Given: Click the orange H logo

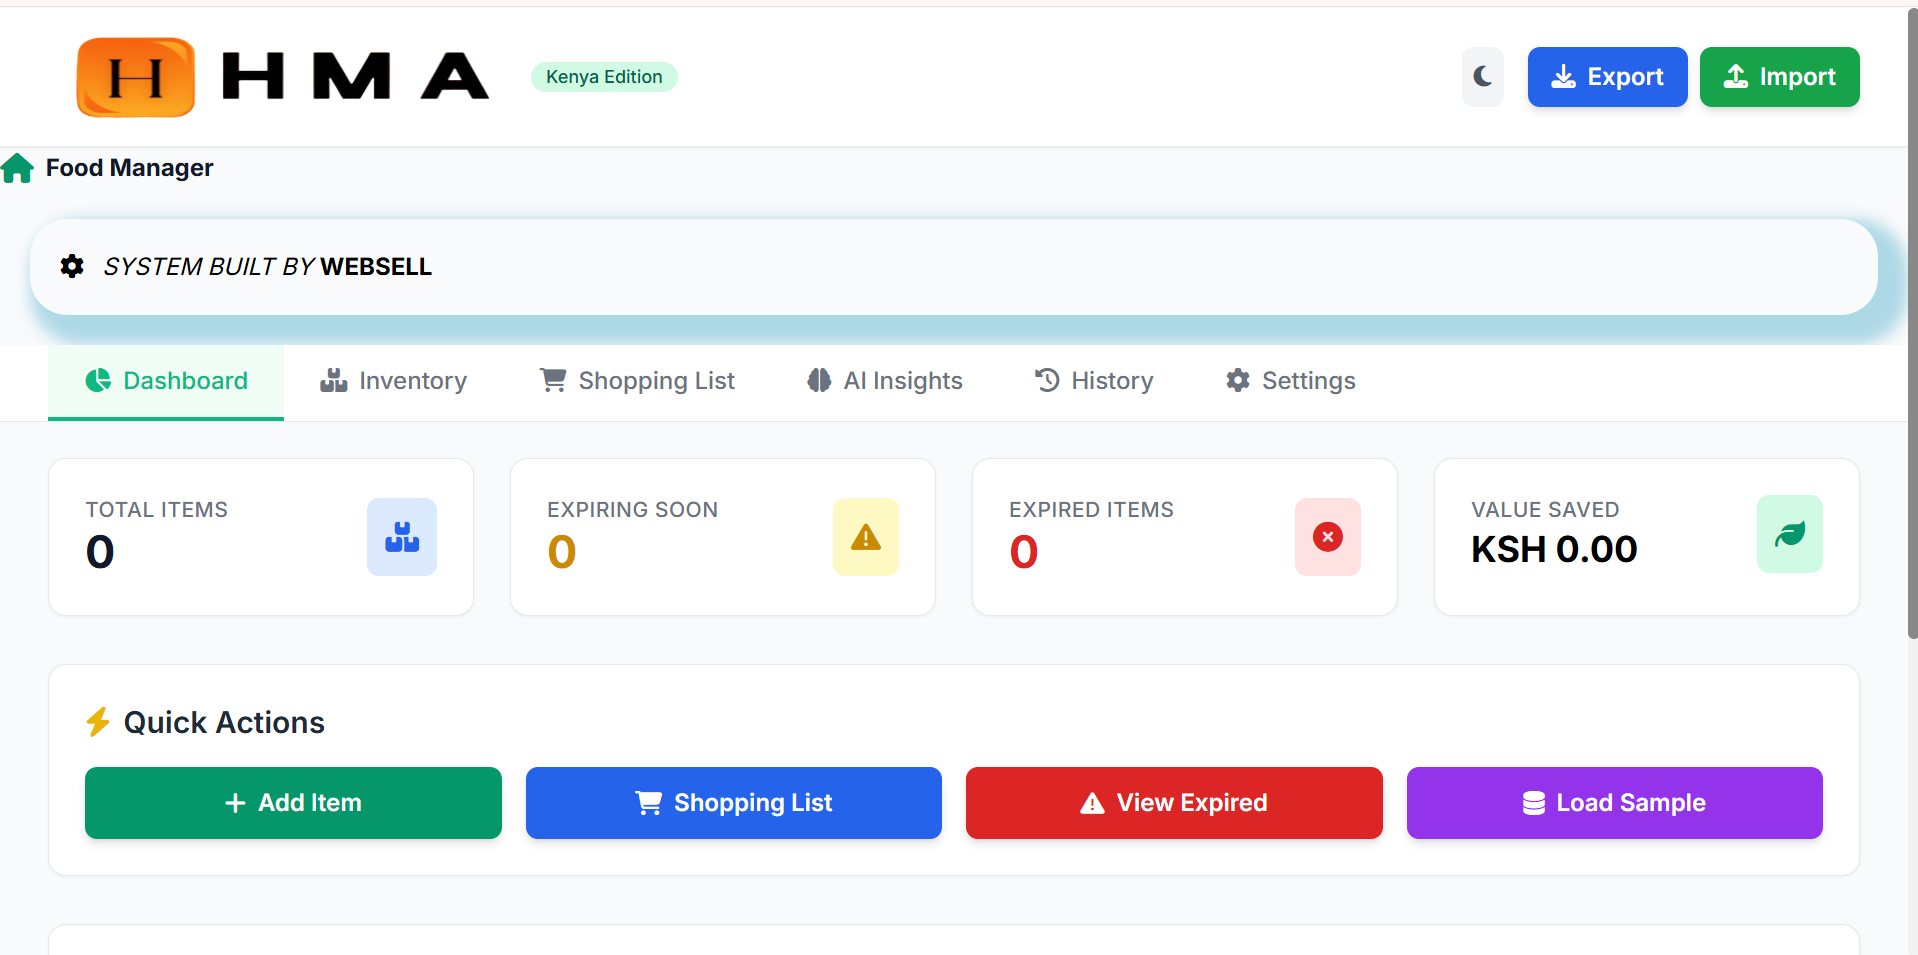Looking at the screenshot, I should click(136, 77).
